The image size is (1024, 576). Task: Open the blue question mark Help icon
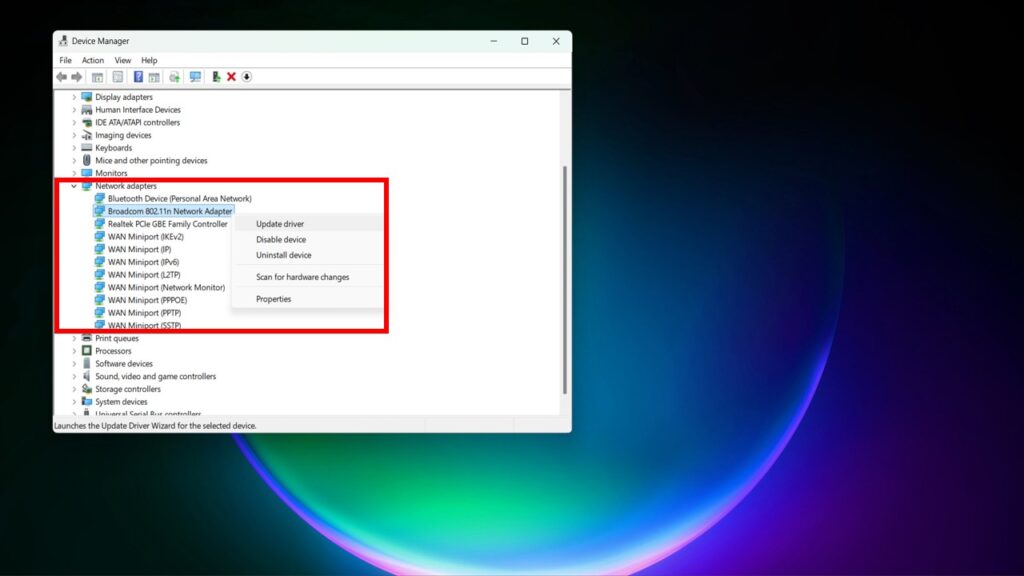pos(138,77)
